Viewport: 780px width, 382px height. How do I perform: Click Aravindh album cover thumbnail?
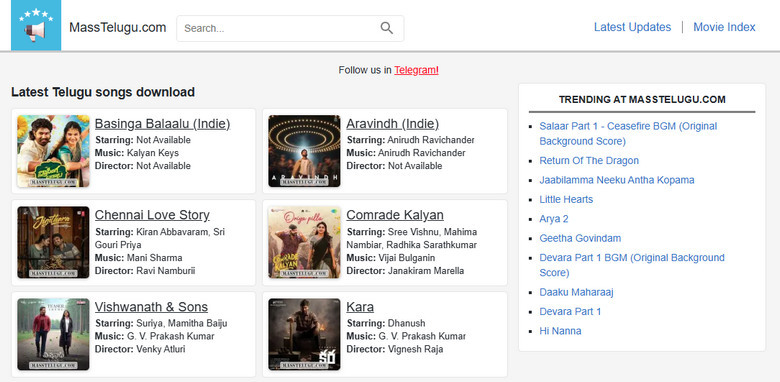[304, 151]
